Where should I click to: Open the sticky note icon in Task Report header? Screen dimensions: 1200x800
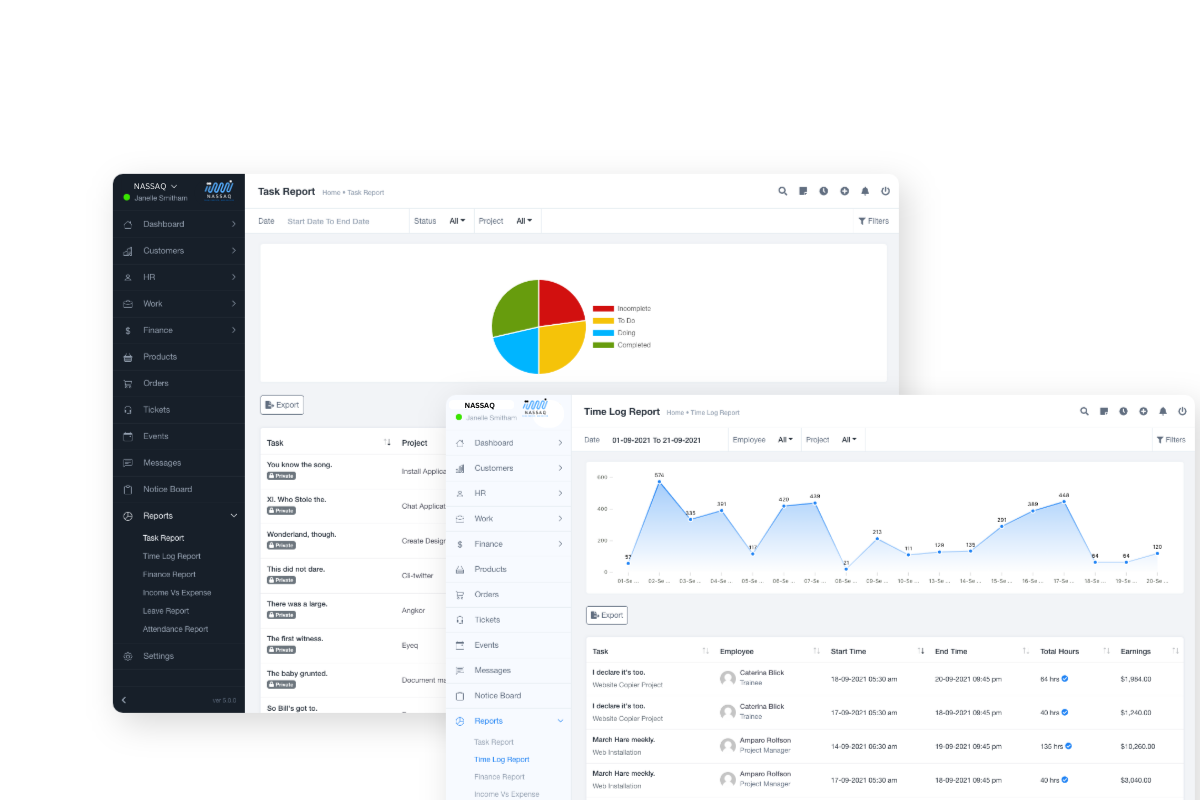(803, 191)
